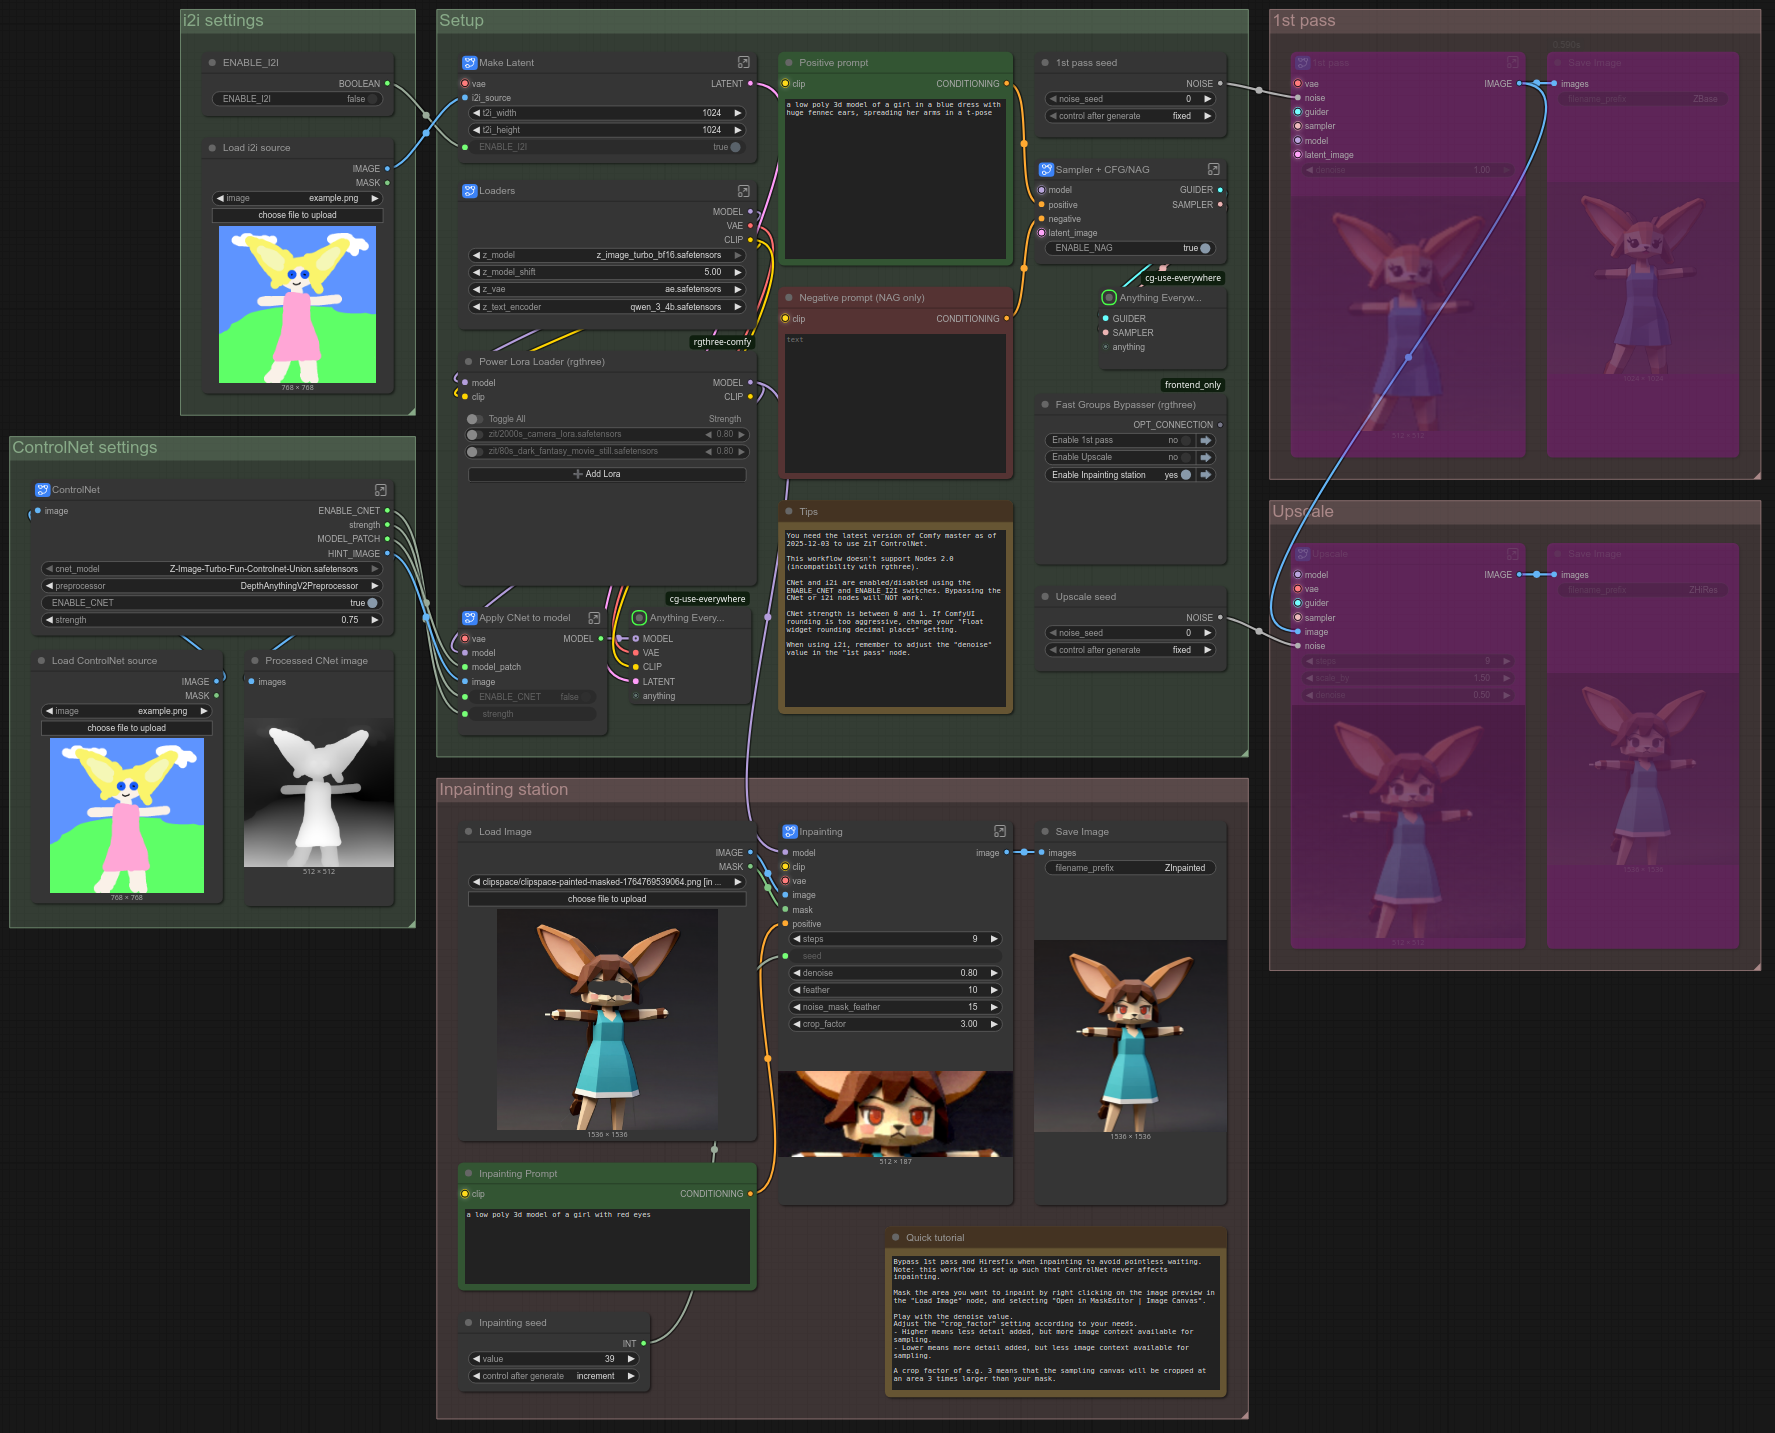Click the green Anything Everywhere icon near GUIDER
Viewport: 1775px width, 1433px height.
1109,298
